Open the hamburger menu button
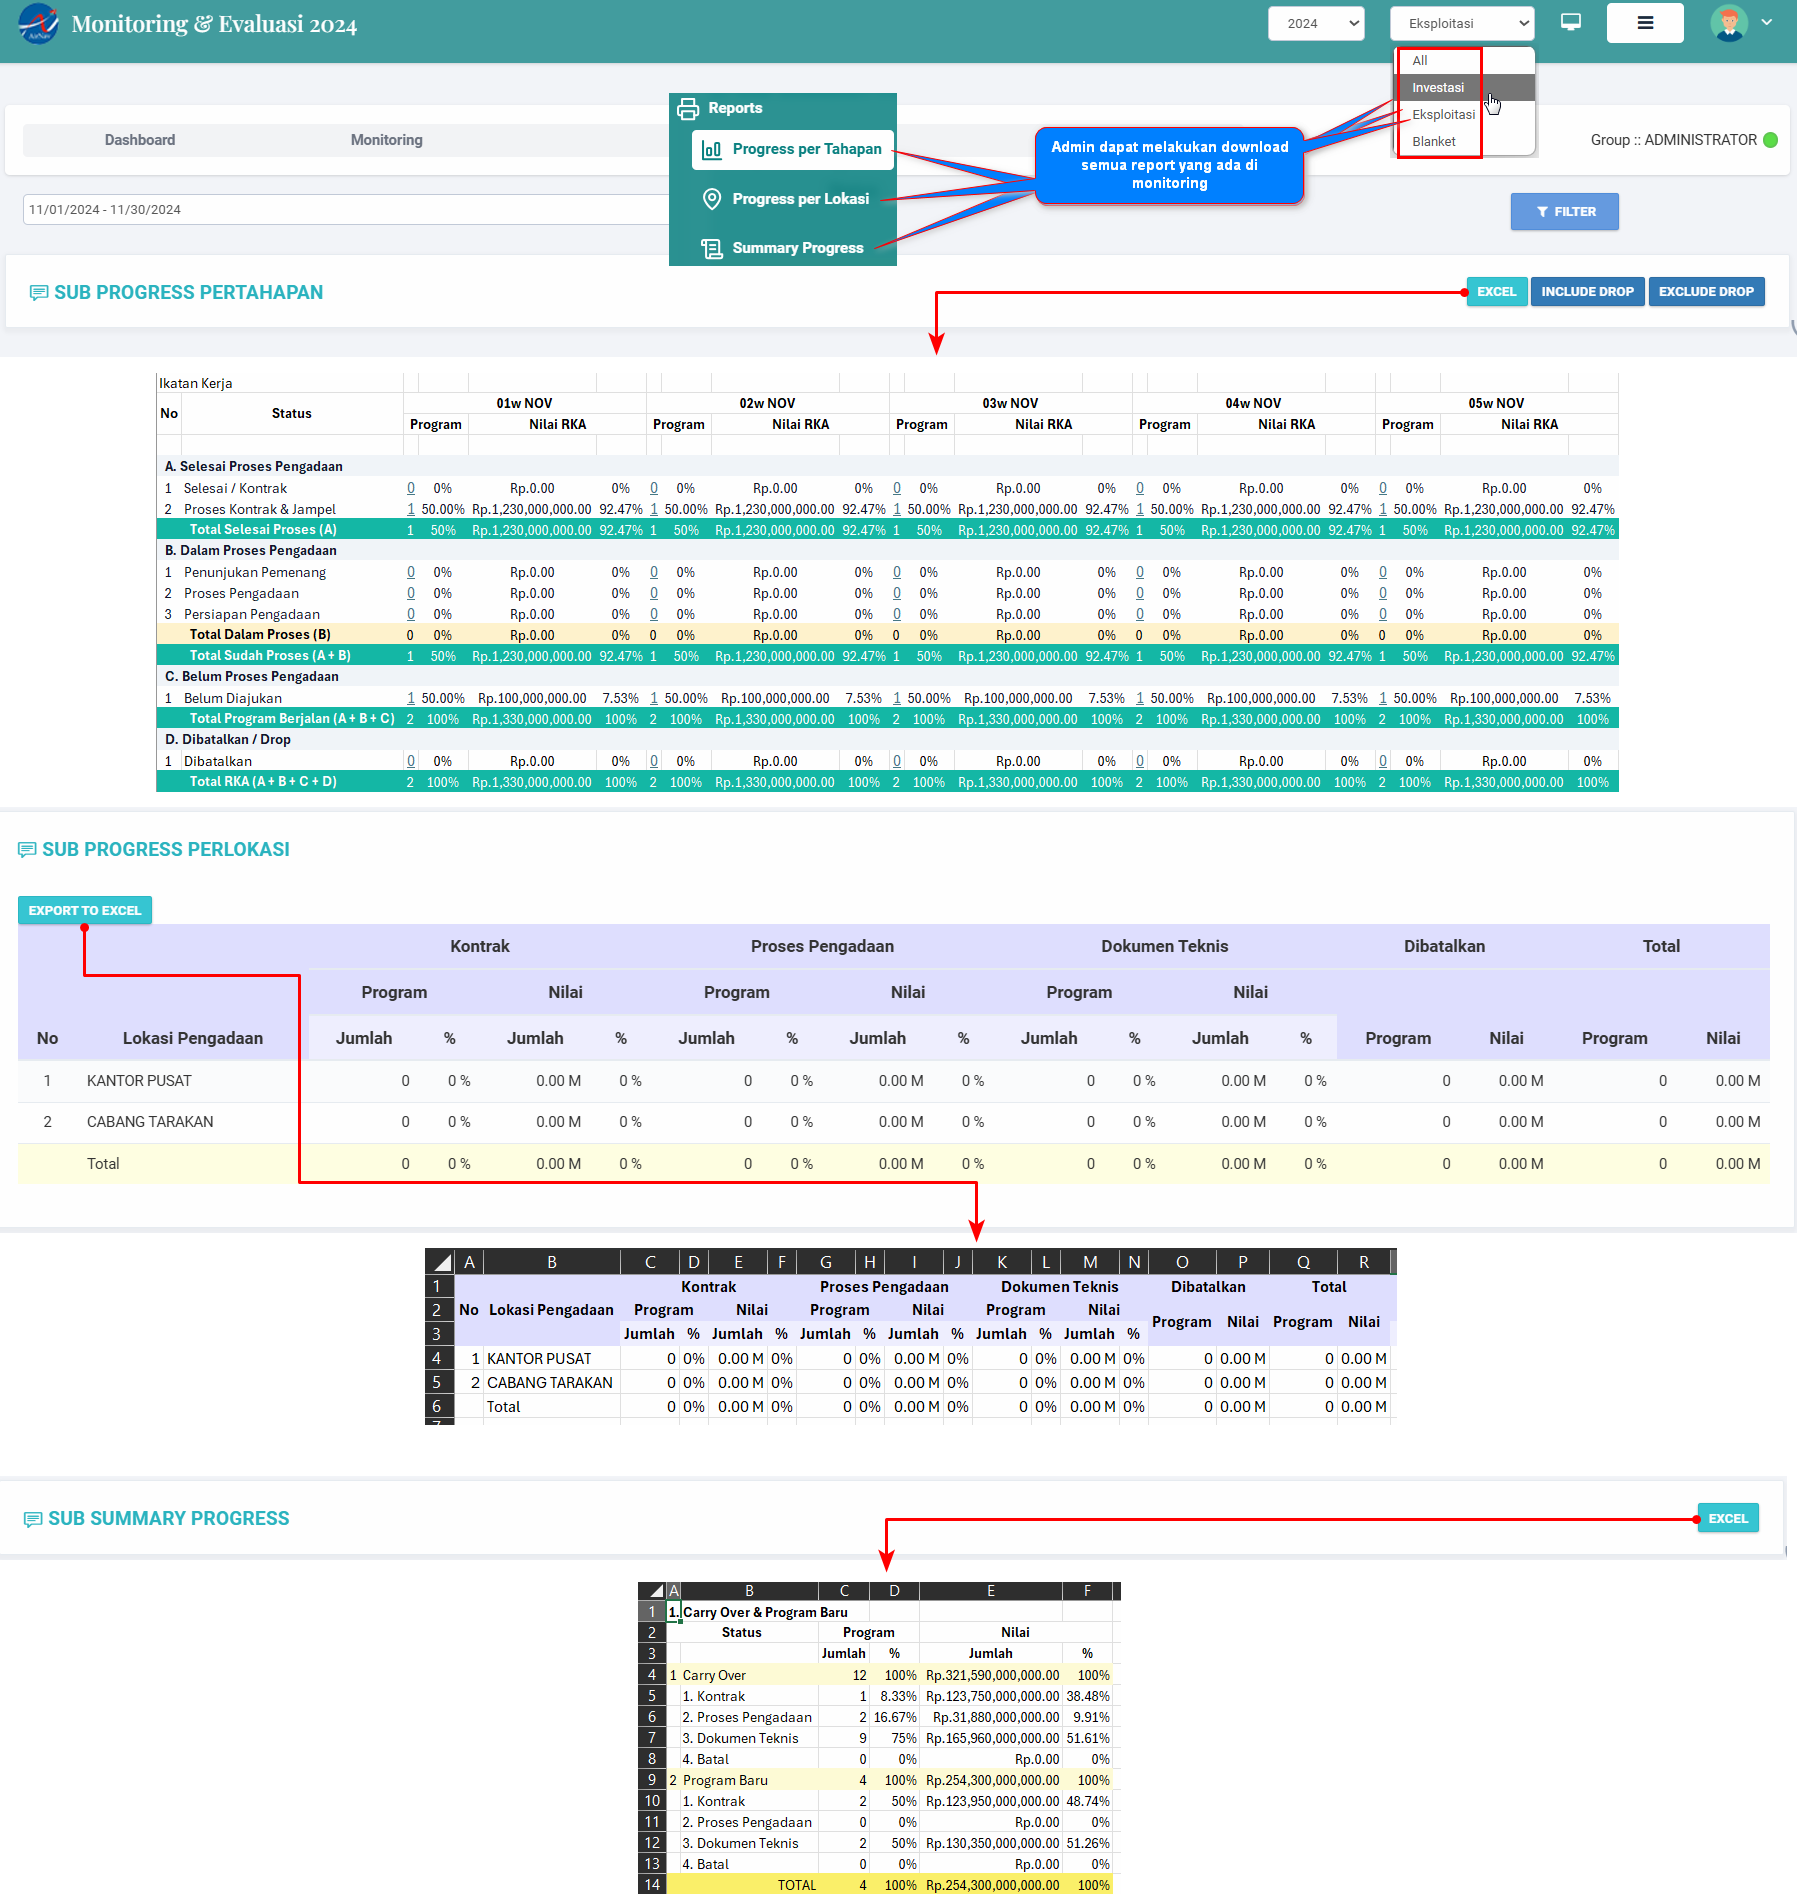Image resolution: width=1797 pixels, height=1894 pixels. (x=1644, y=23)
